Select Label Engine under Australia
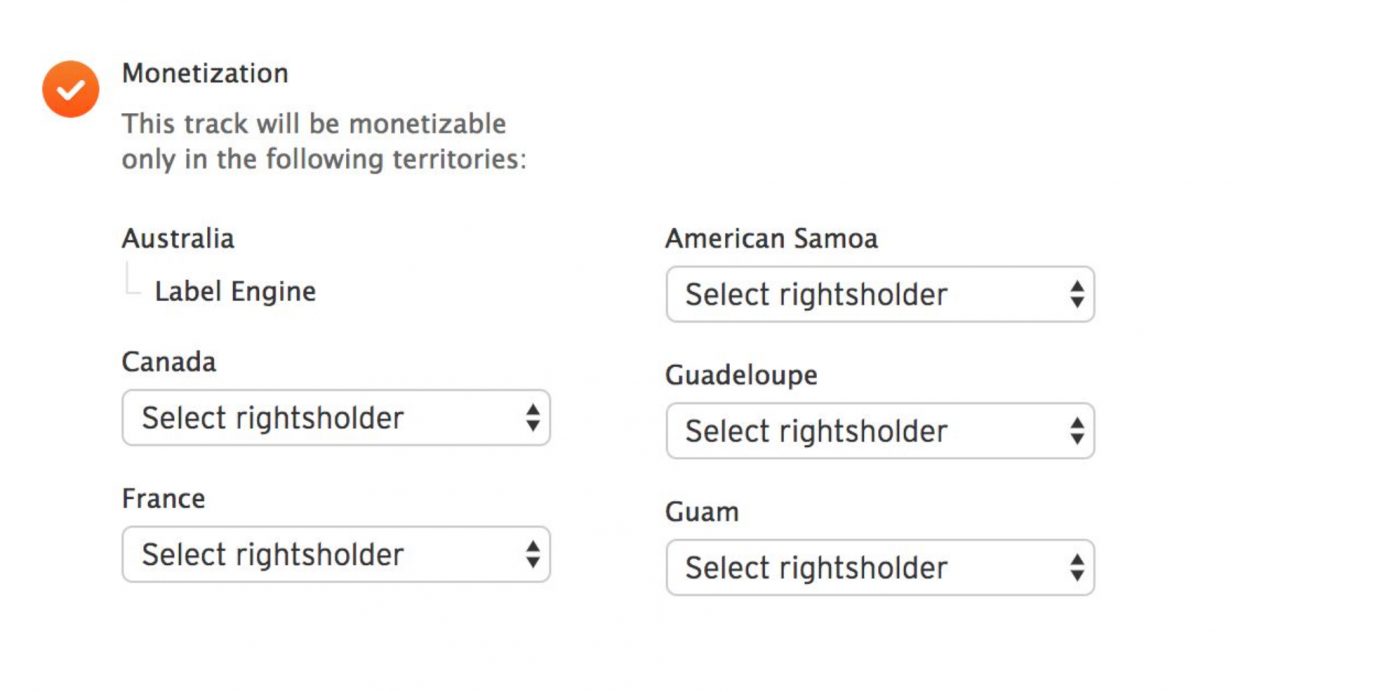The image size is (1384, 692). point(235,291)
